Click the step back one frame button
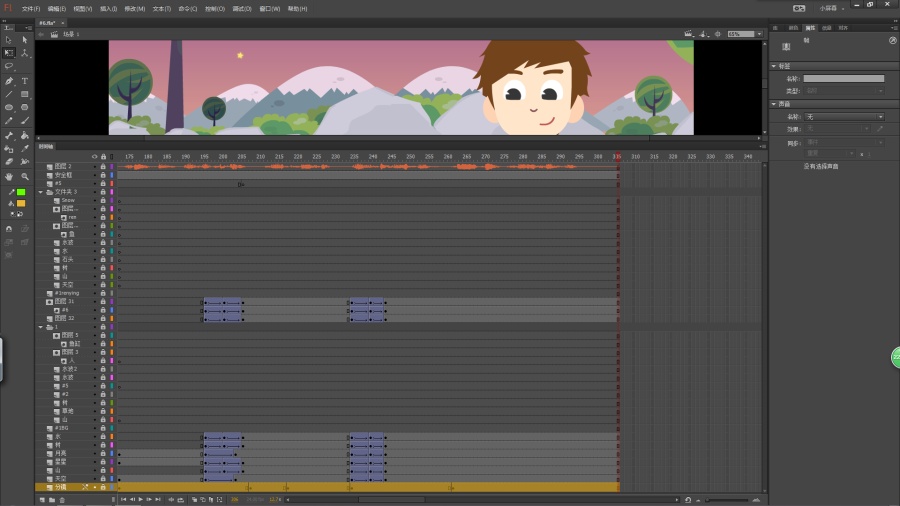The image size is (900, 506). tap(132, 500)
